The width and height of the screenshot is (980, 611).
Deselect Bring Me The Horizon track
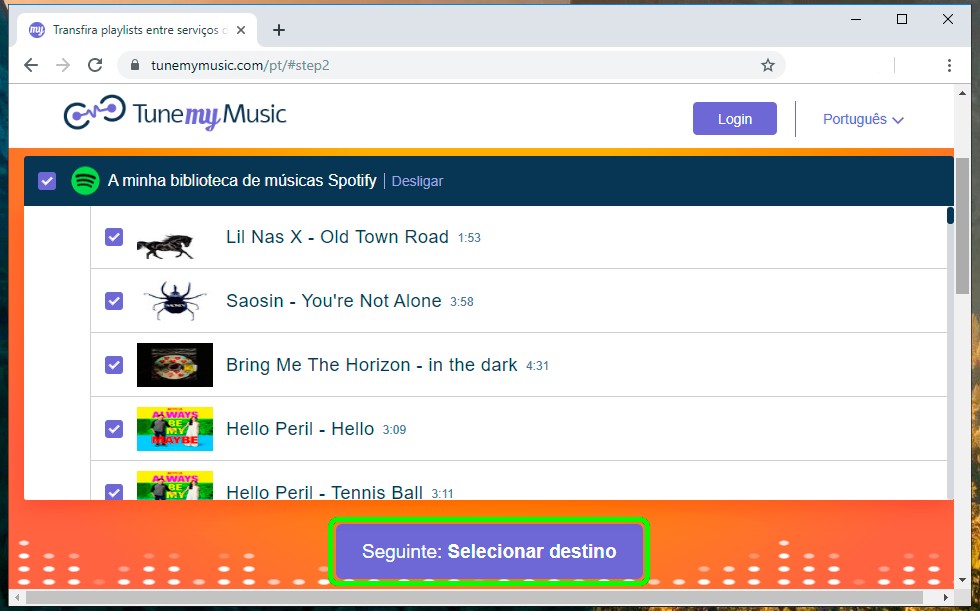(114, 365)
